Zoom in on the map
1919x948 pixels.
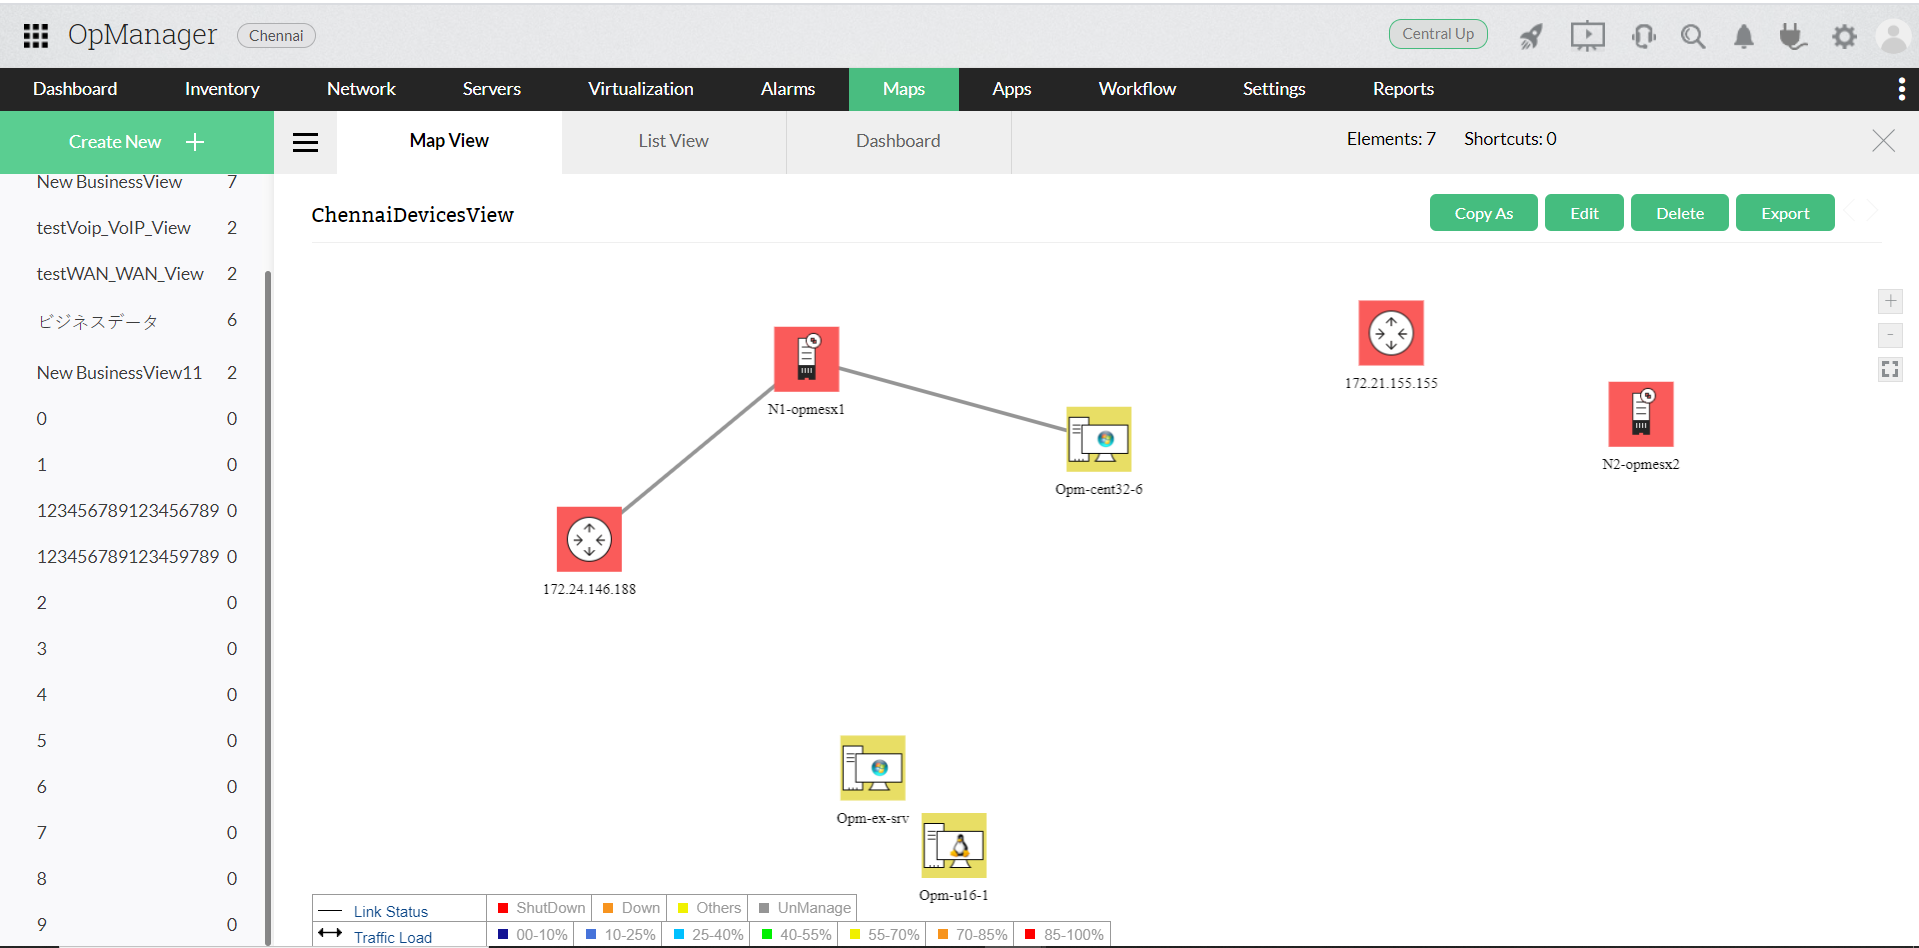(1890, 301)
